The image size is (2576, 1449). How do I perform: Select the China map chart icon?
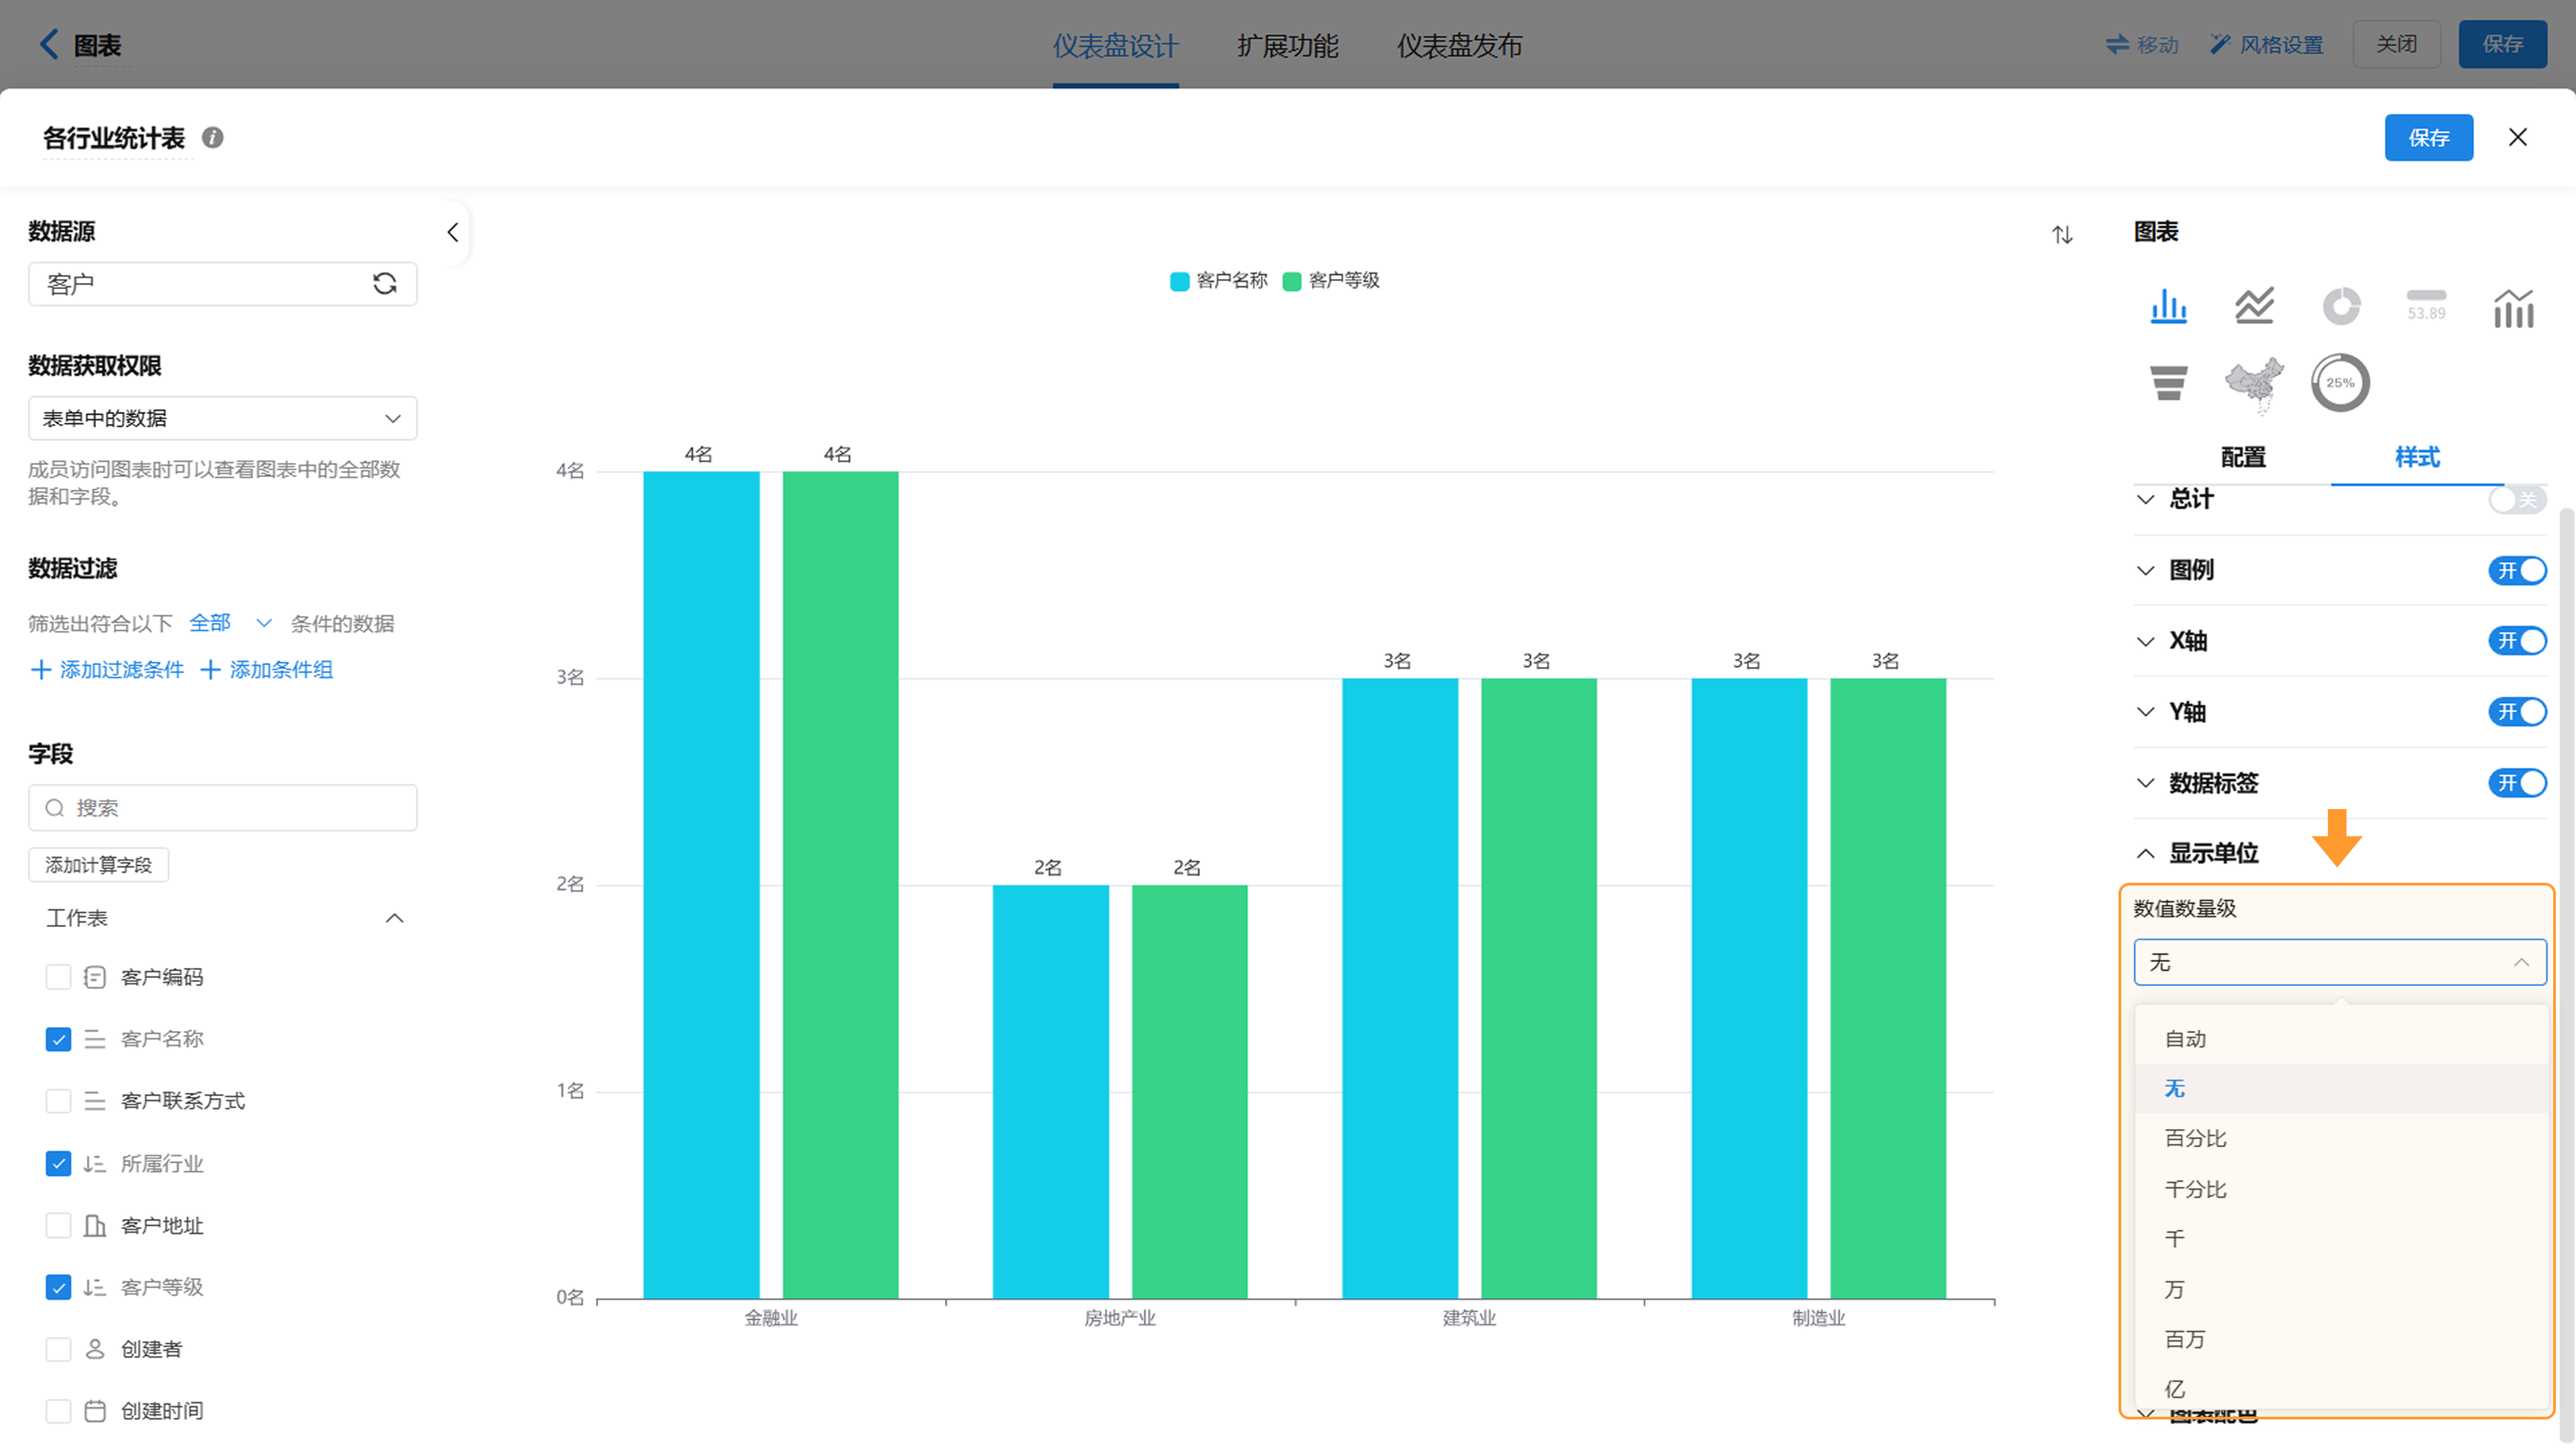point(2254,382)
